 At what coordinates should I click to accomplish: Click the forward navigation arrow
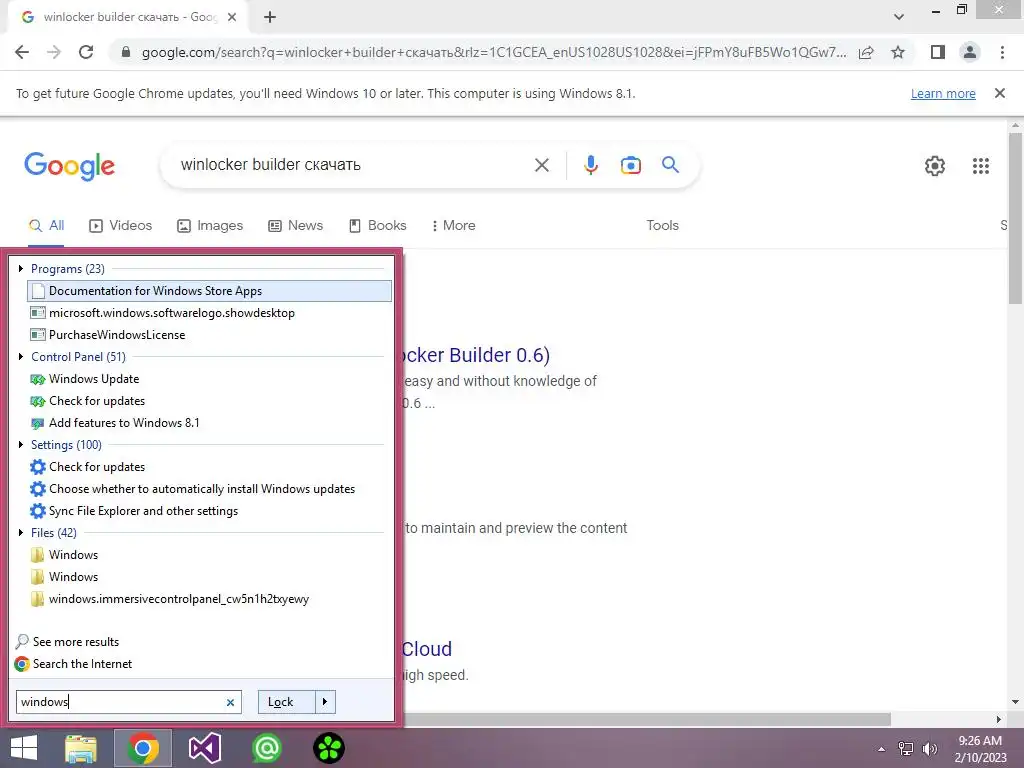pyautogui.click(x=54, y=52)
